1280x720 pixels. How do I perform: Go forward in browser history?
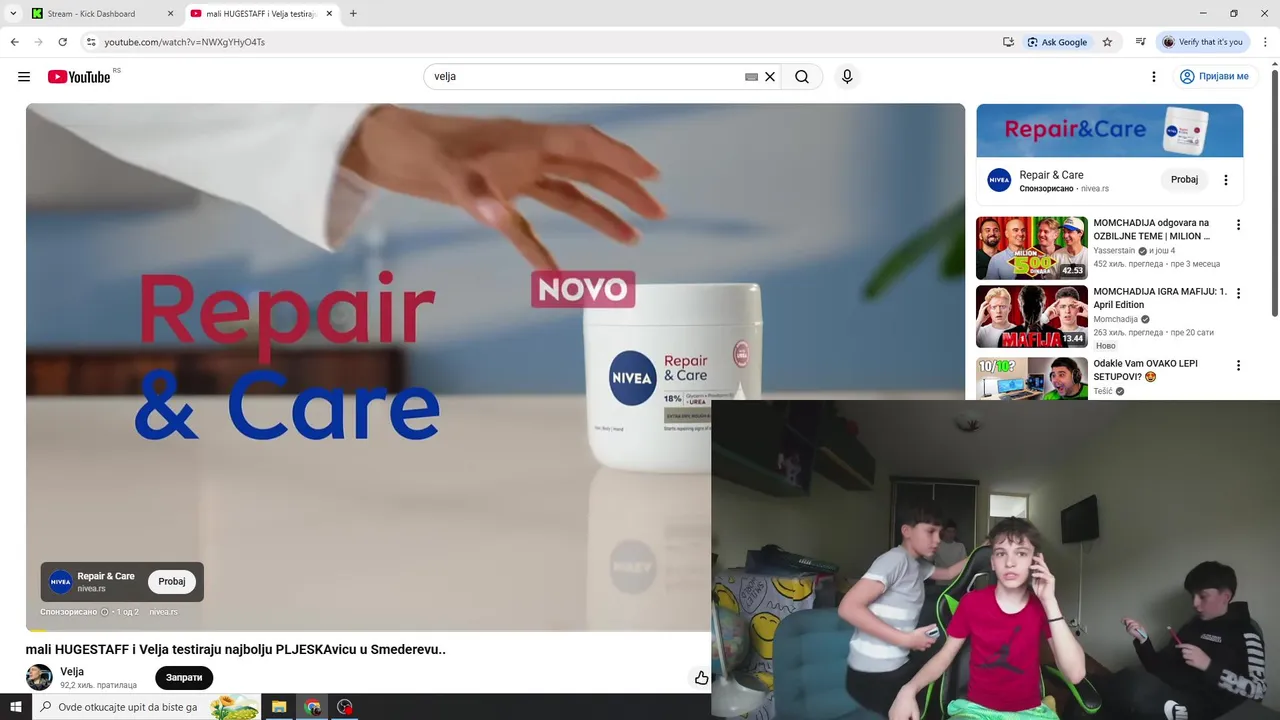[38, 42]
